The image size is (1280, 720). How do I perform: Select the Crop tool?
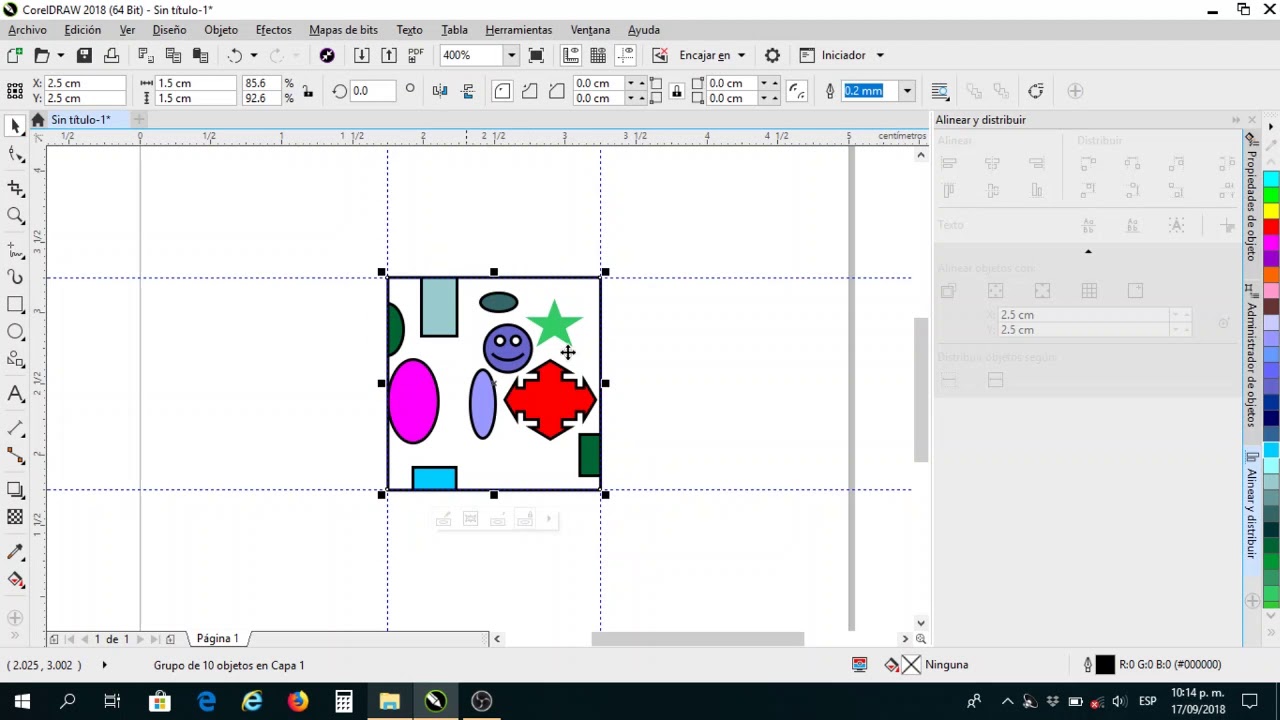pyautogui.click(x=15, y=187)
